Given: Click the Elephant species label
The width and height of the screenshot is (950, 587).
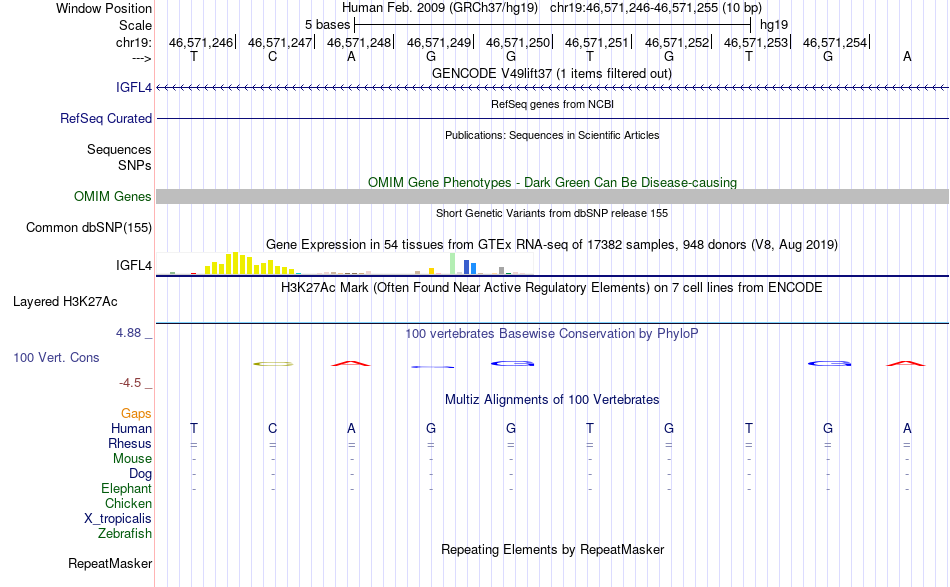Looking at the screenshot, I should coord(126,488).
